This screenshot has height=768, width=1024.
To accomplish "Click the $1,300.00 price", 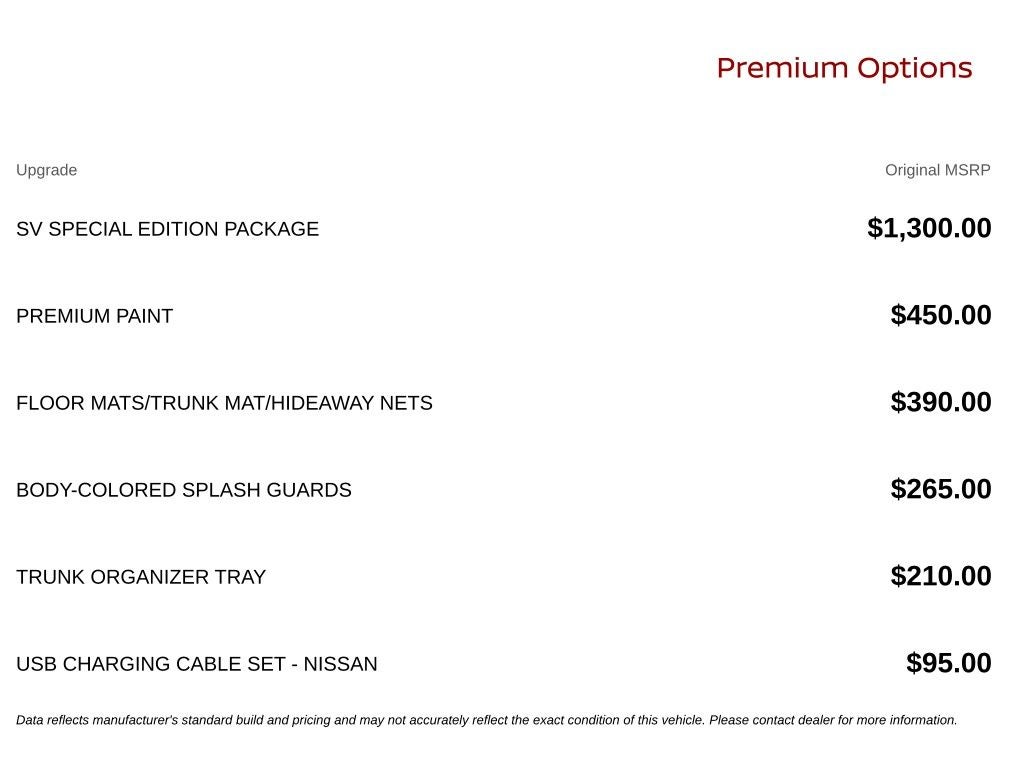I will click(x=929, y=228).
